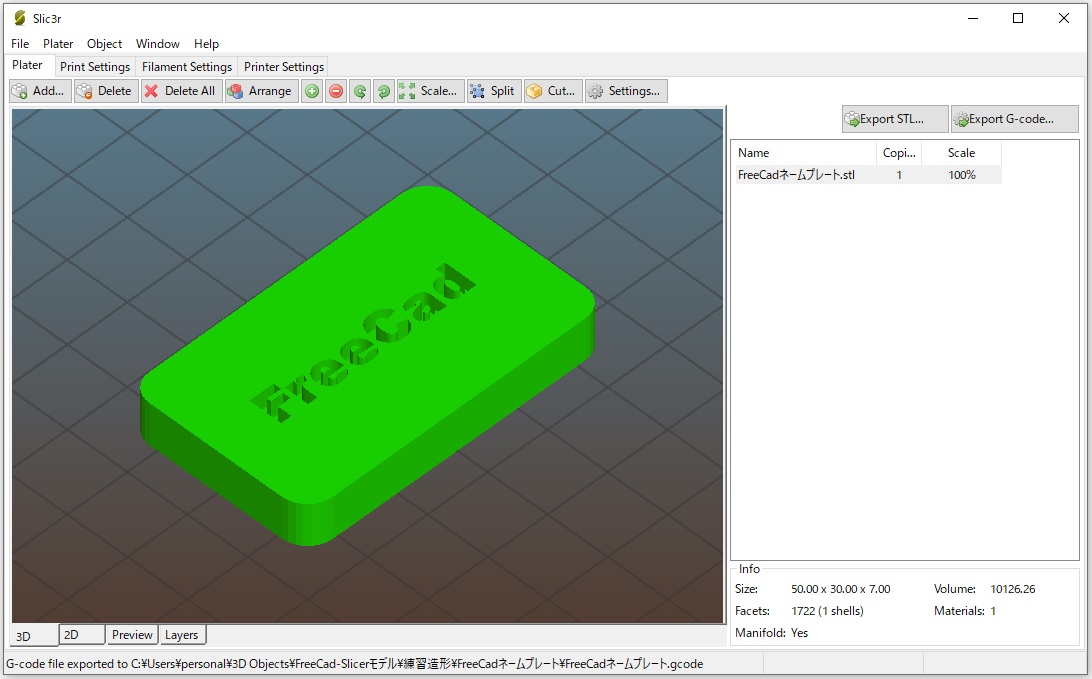This screenshot has width=1092, height=679.
Task: Click the Export STL button
Action: tap(894, 119)
